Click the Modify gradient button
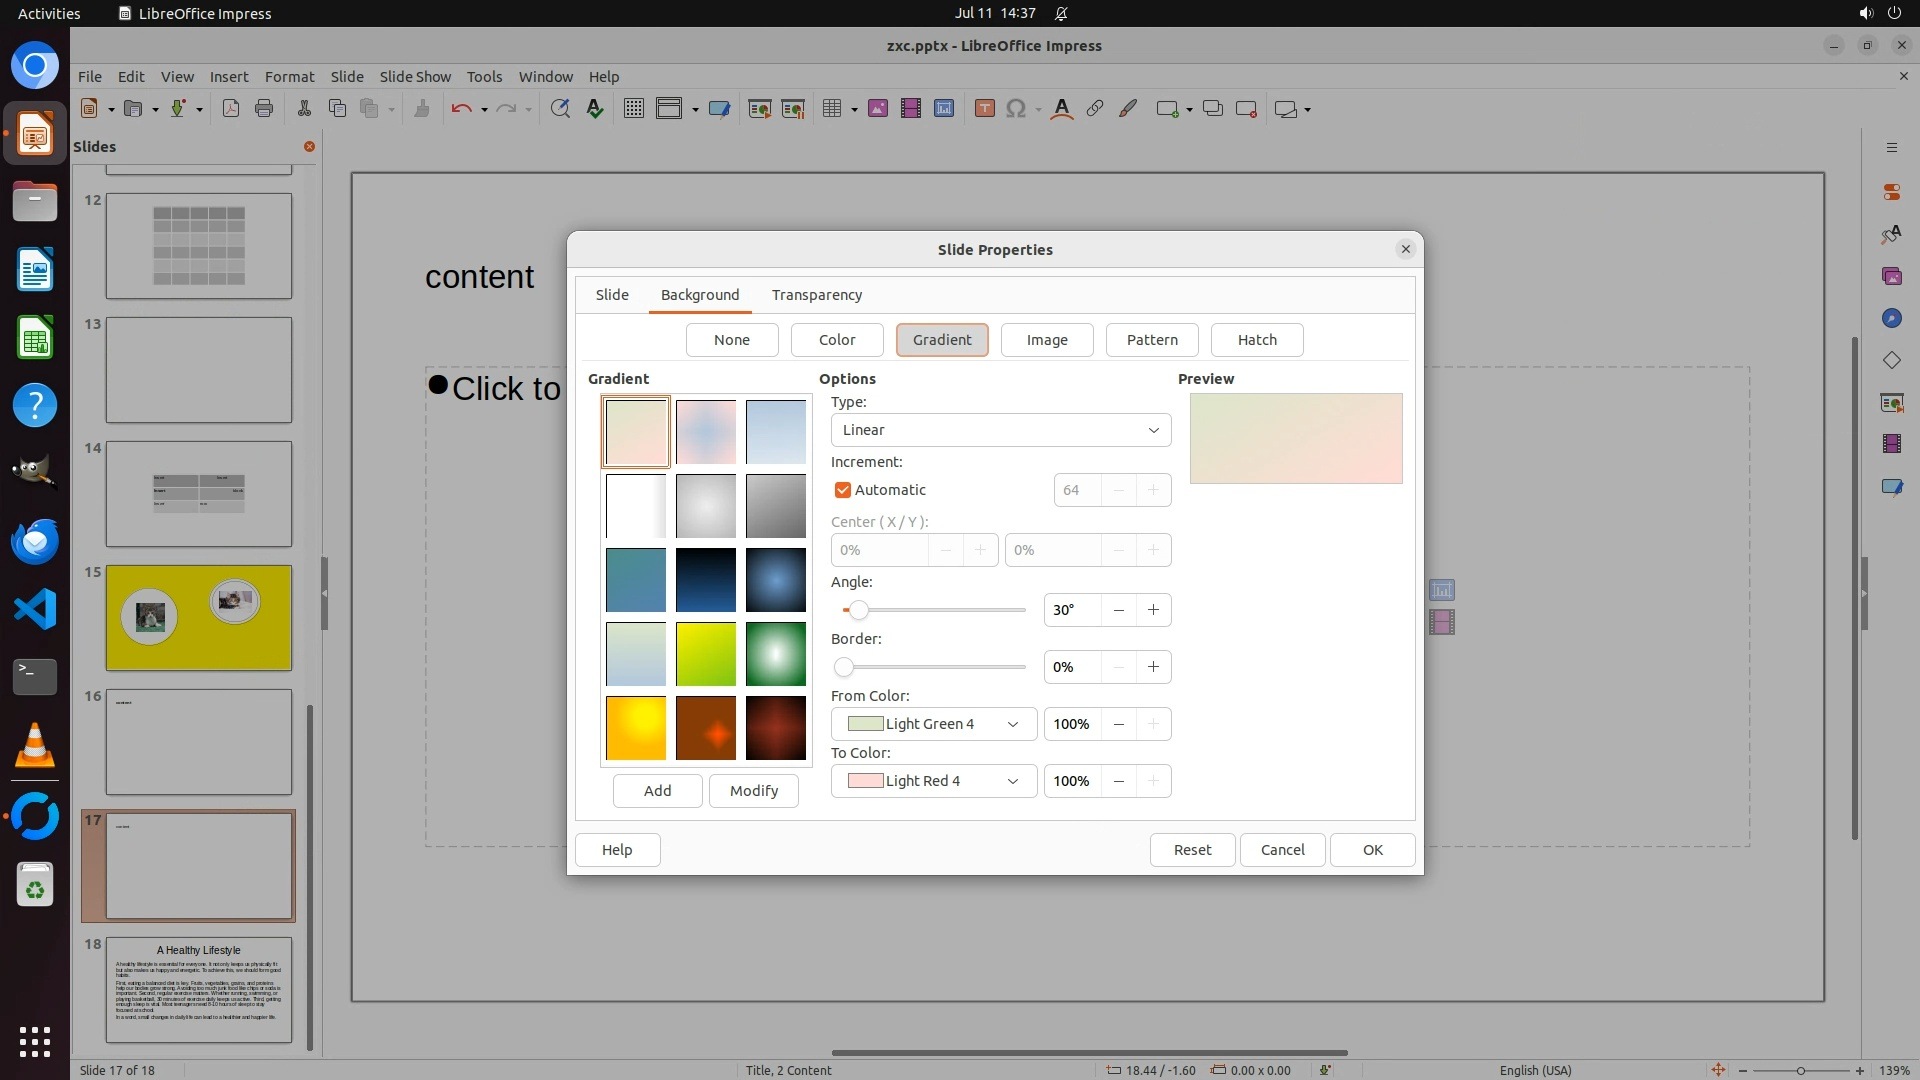Image resolution: width=1920 pixels, height=1080 pixels. pyautogui.click(x=753, y=791)
